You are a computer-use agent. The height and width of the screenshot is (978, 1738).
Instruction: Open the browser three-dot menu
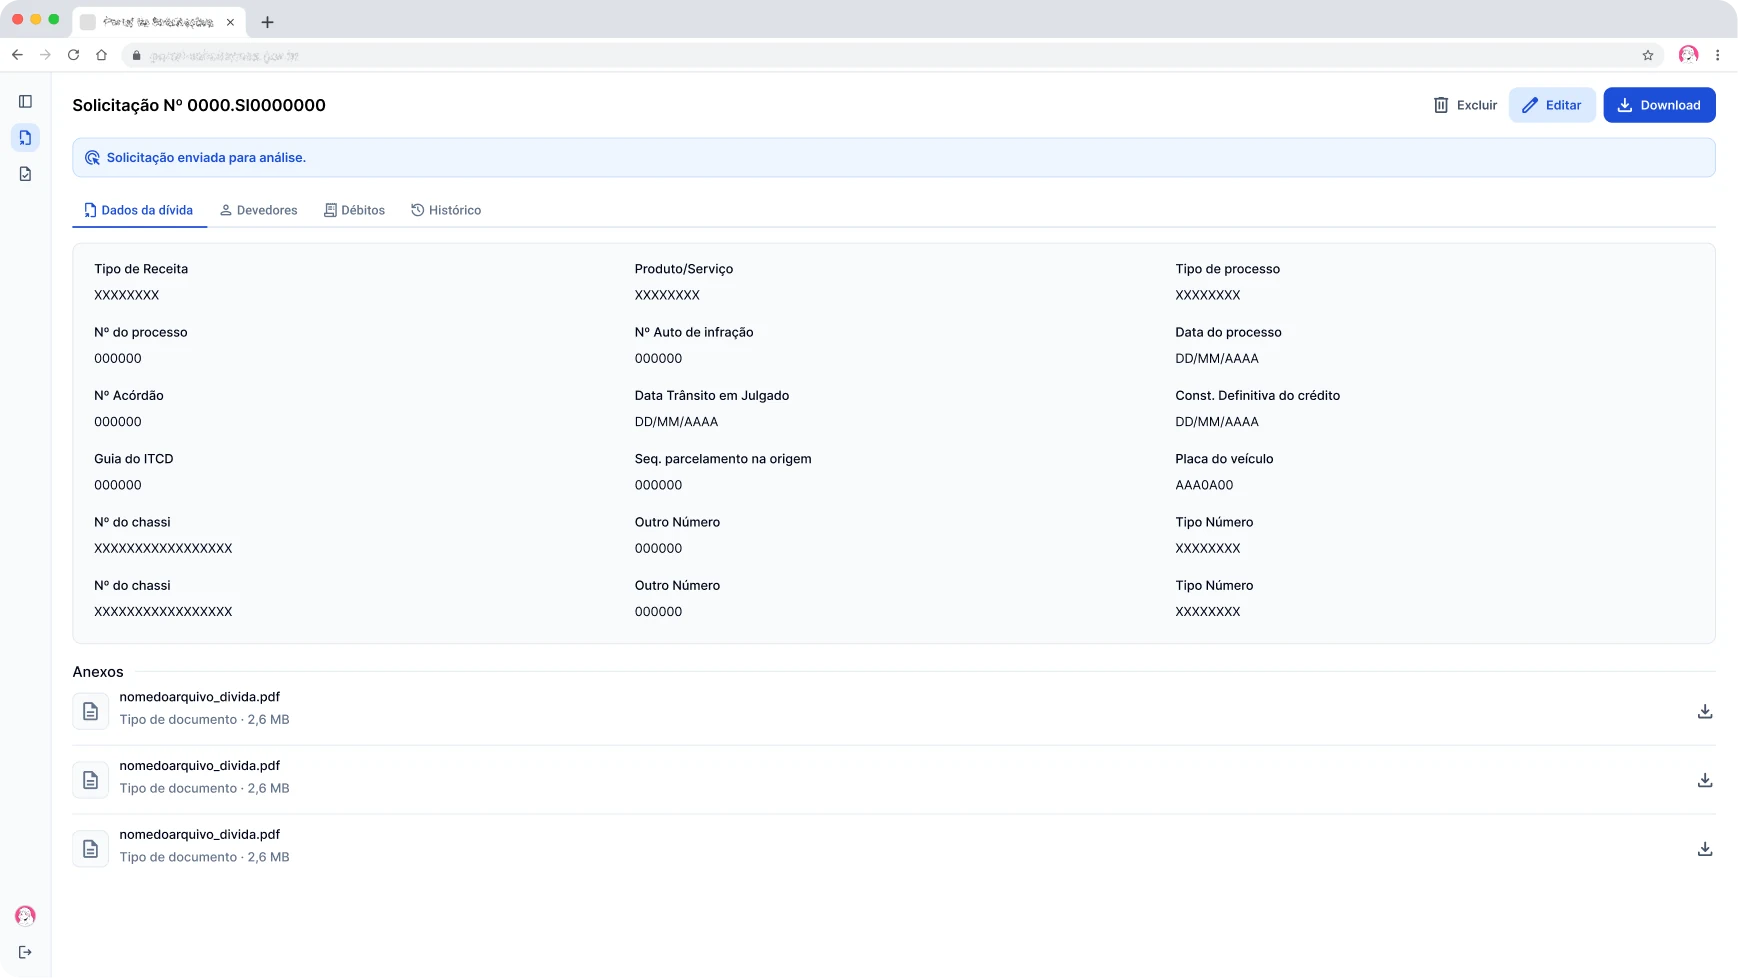click(x=1718, y=55)
